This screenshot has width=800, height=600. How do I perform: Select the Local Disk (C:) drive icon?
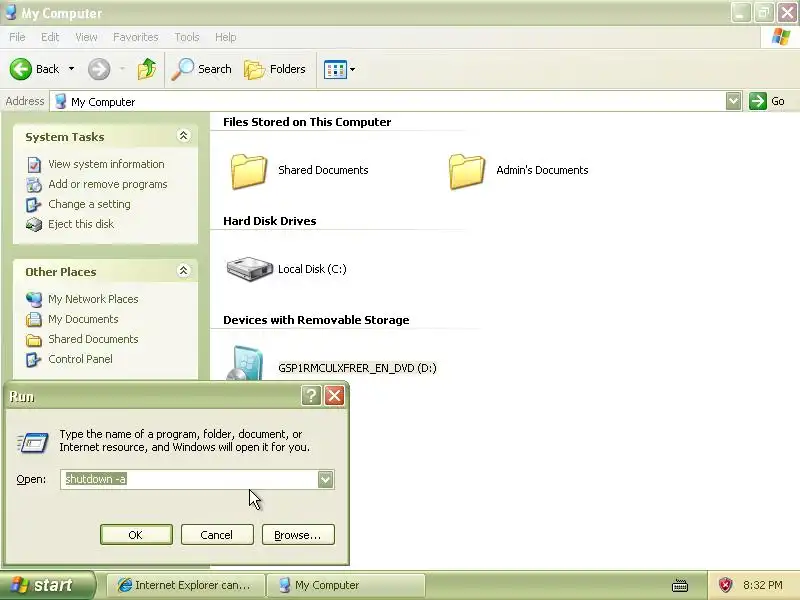click(249, 269)
